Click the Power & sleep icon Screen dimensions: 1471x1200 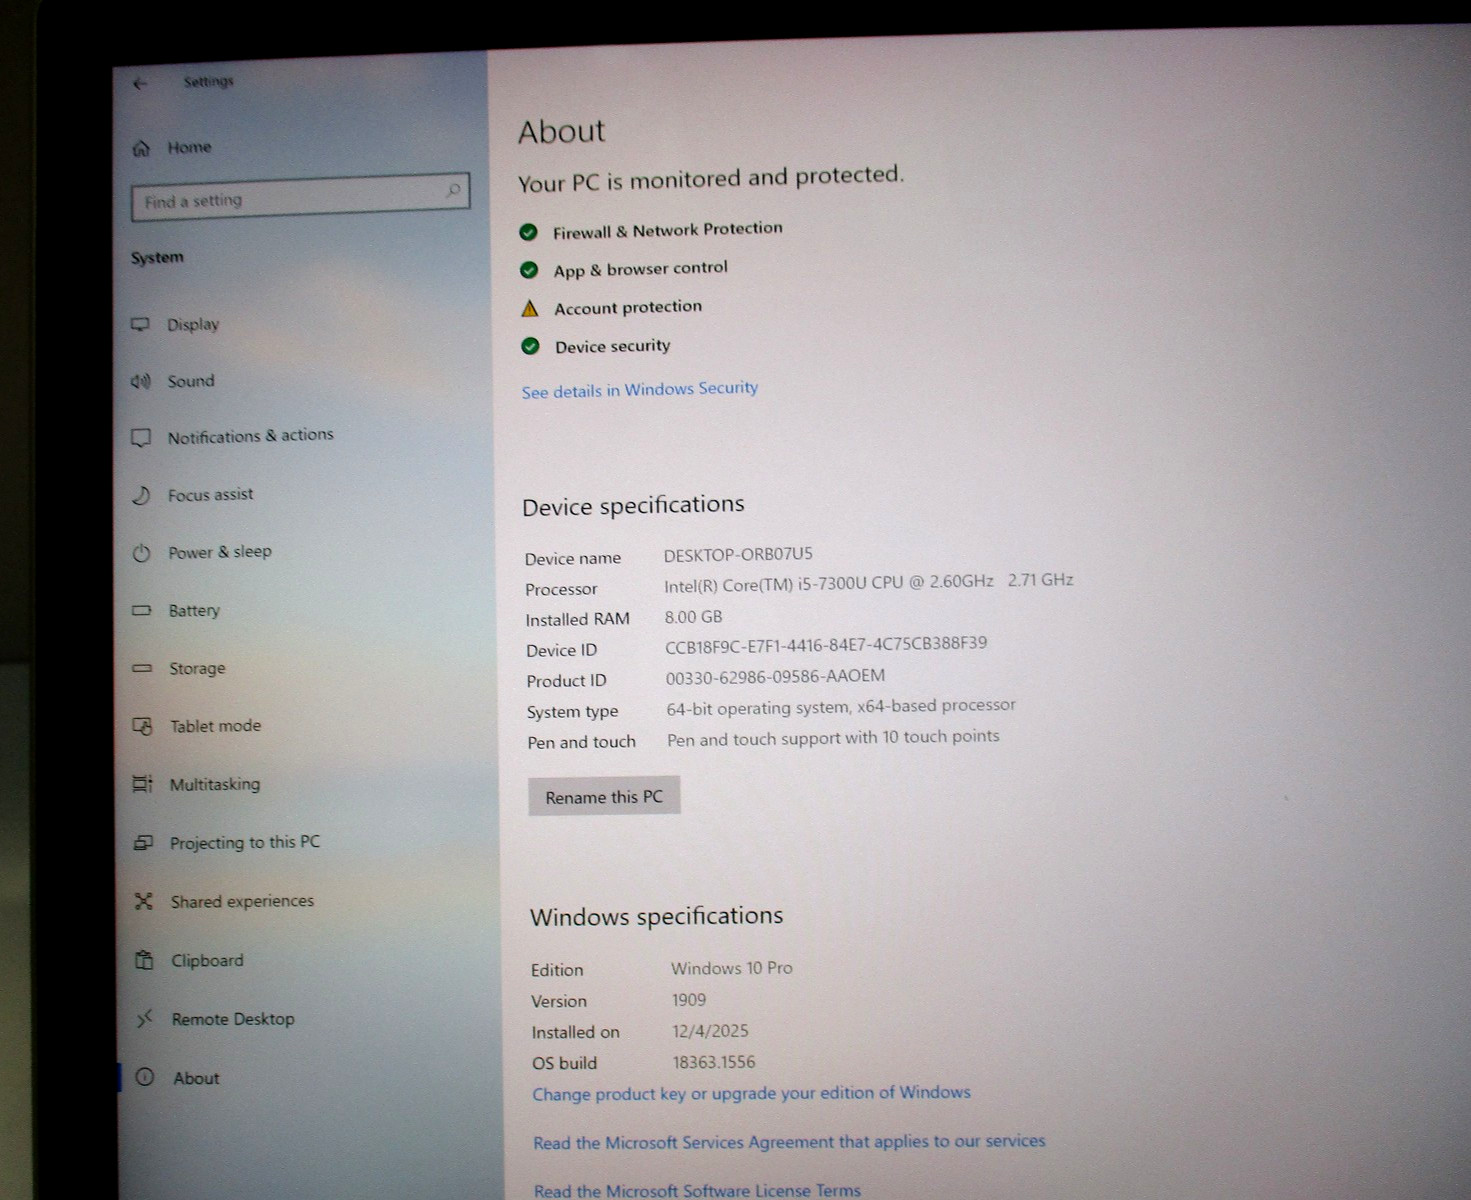141,553
